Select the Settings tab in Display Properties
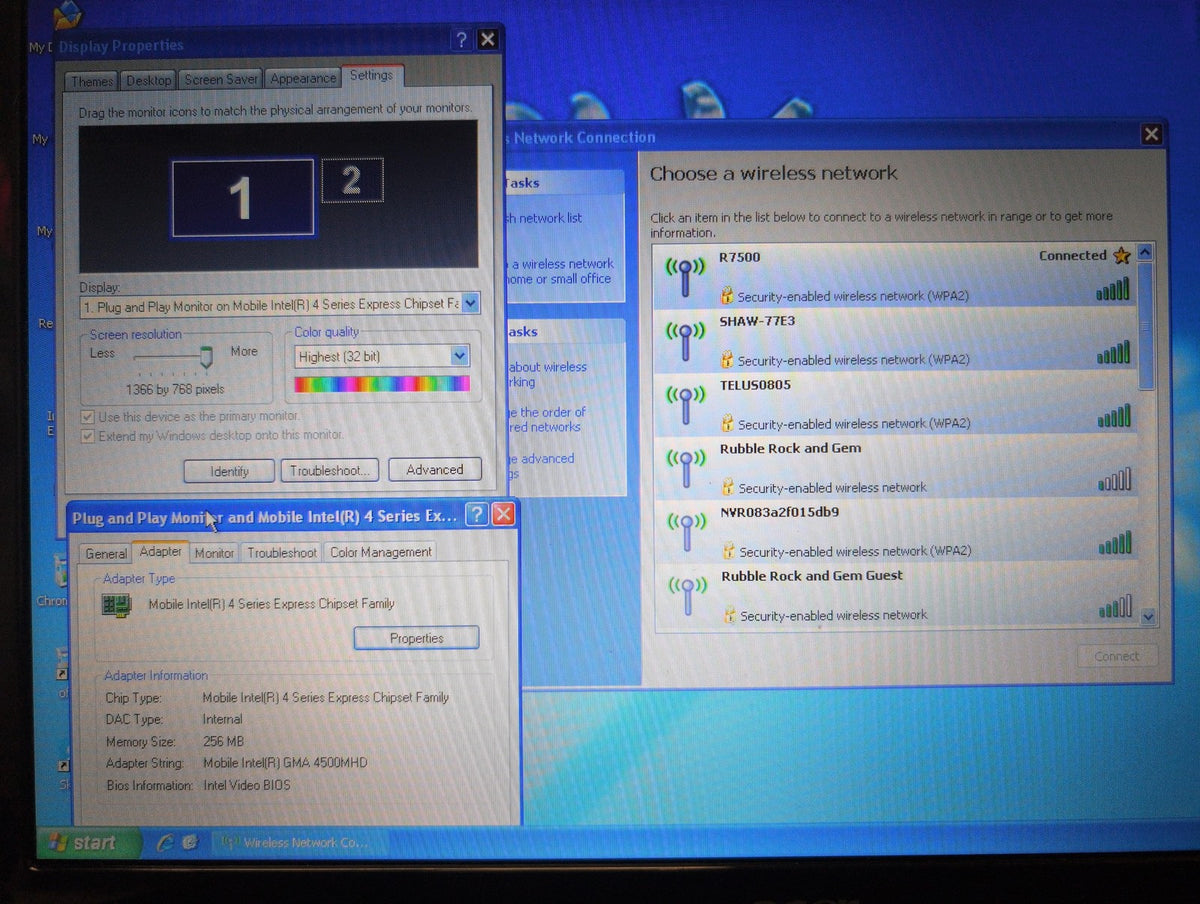Viewport: 1200px width, 904px height. pos(371,75)
